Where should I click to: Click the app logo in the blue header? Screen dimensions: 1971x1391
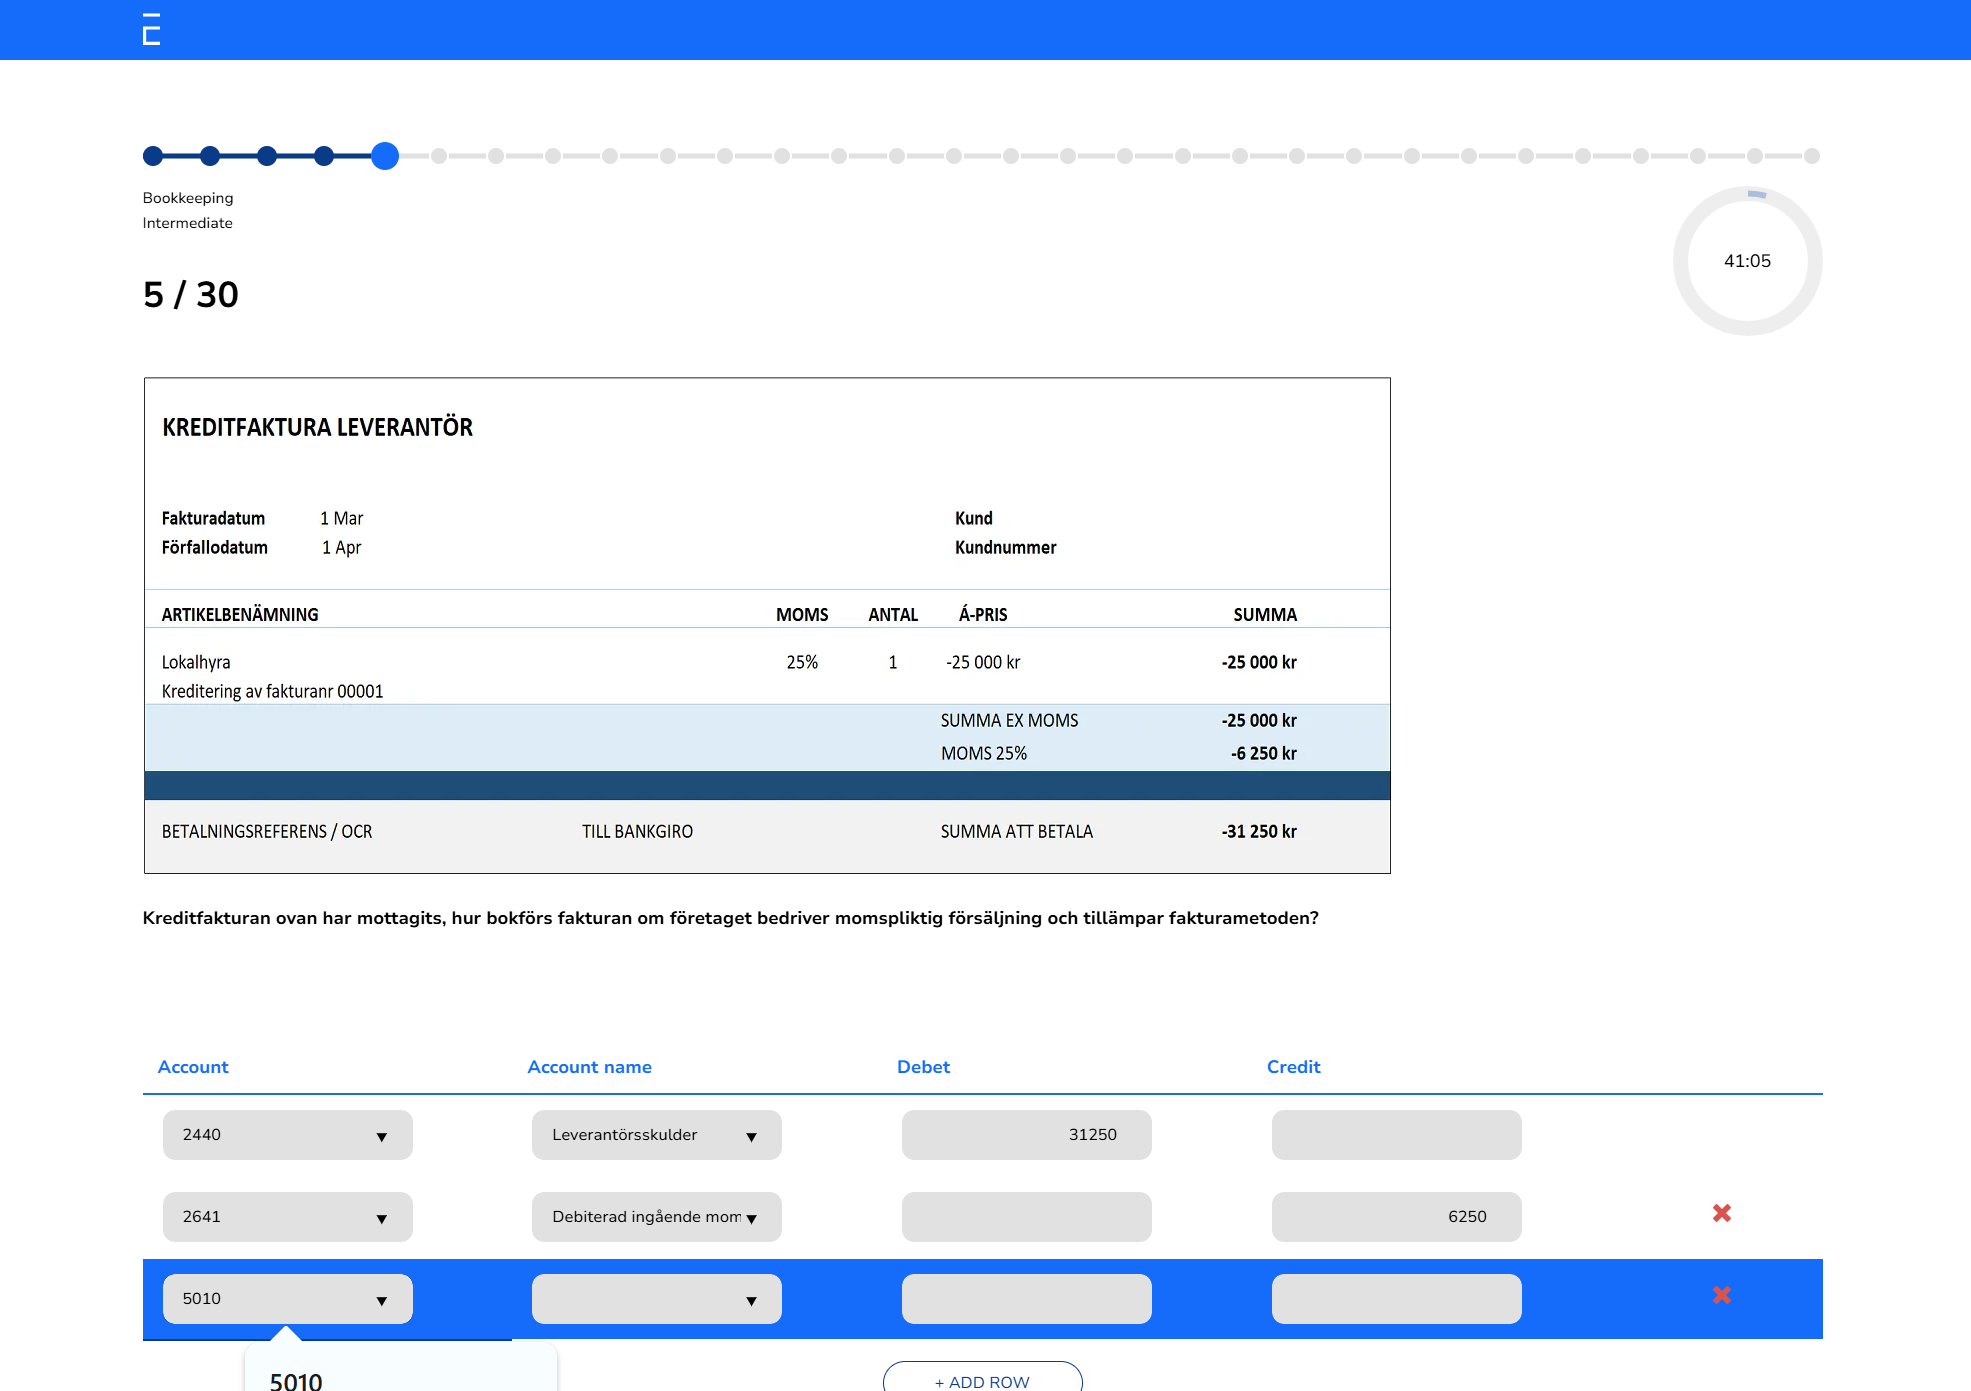coord(151,29)
